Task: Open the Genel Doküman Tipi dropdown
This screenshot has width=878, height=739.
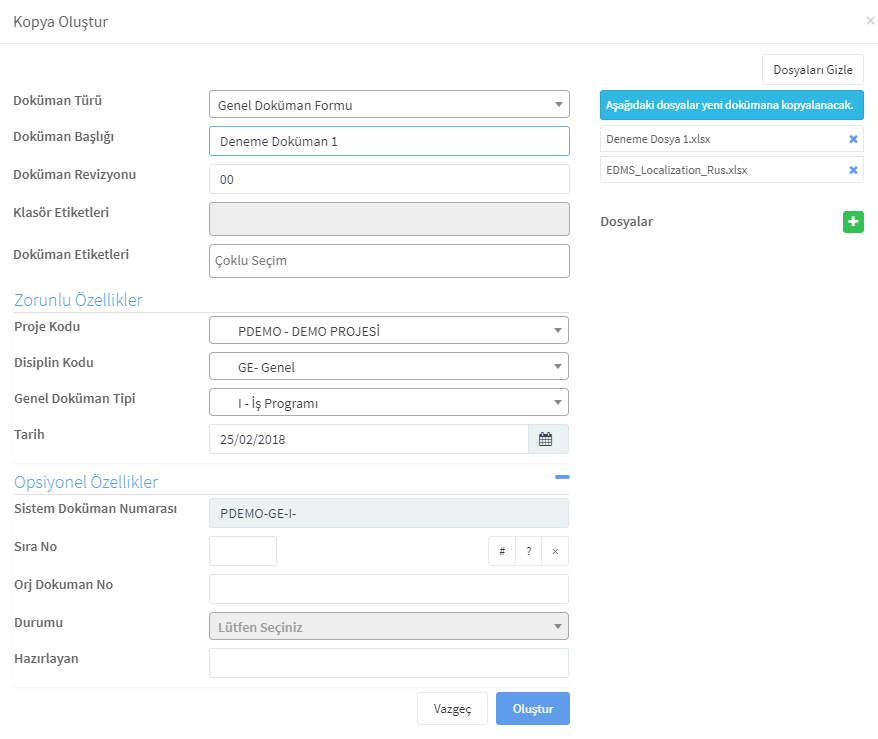Action: (x=389, y=403)
